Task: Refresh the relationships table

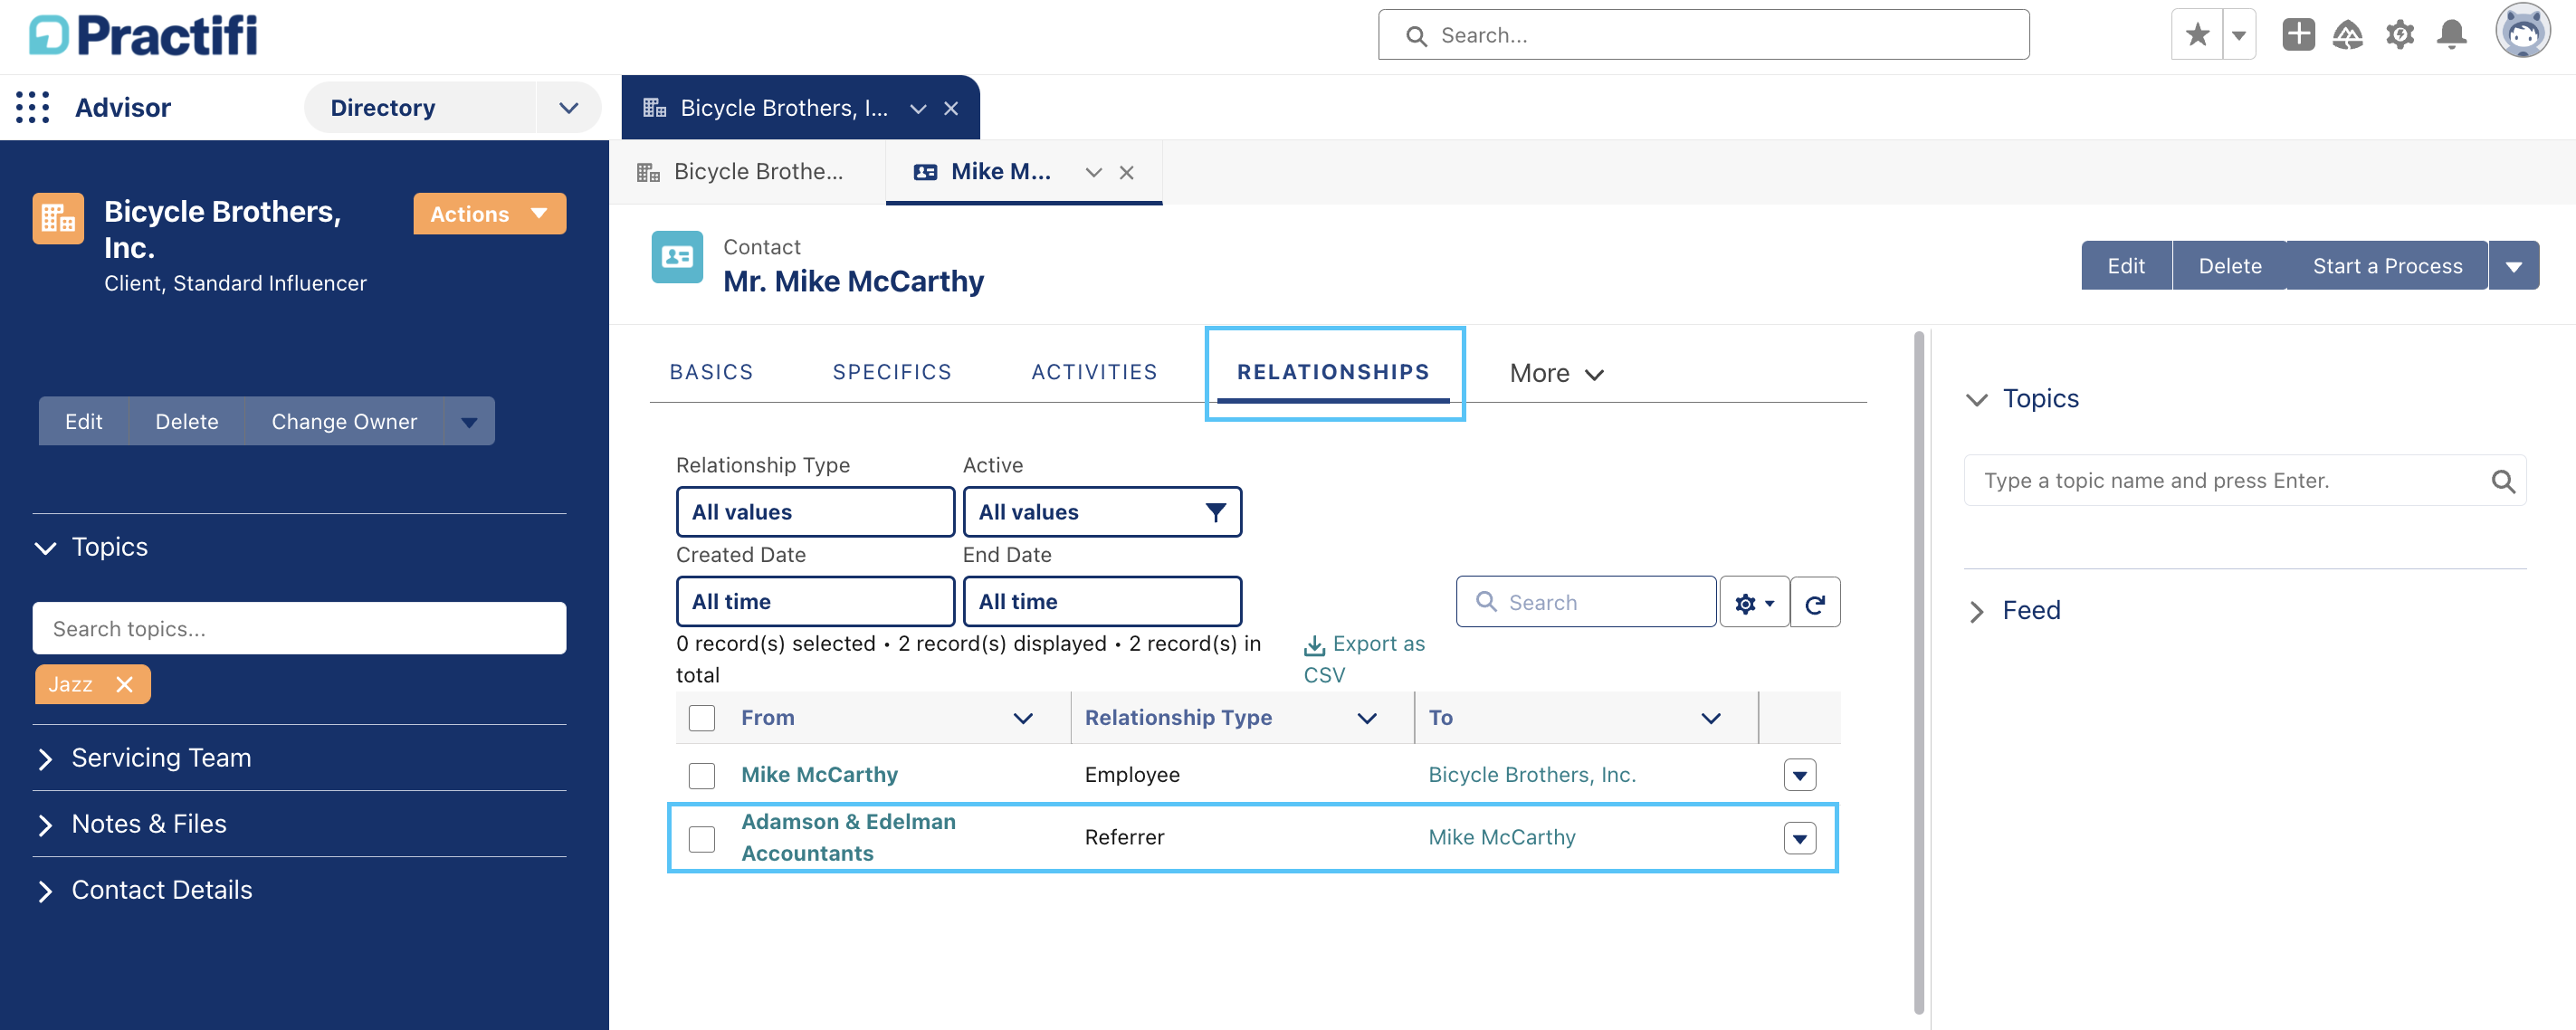Action: pyautogui.click(x=1815, y=602)
